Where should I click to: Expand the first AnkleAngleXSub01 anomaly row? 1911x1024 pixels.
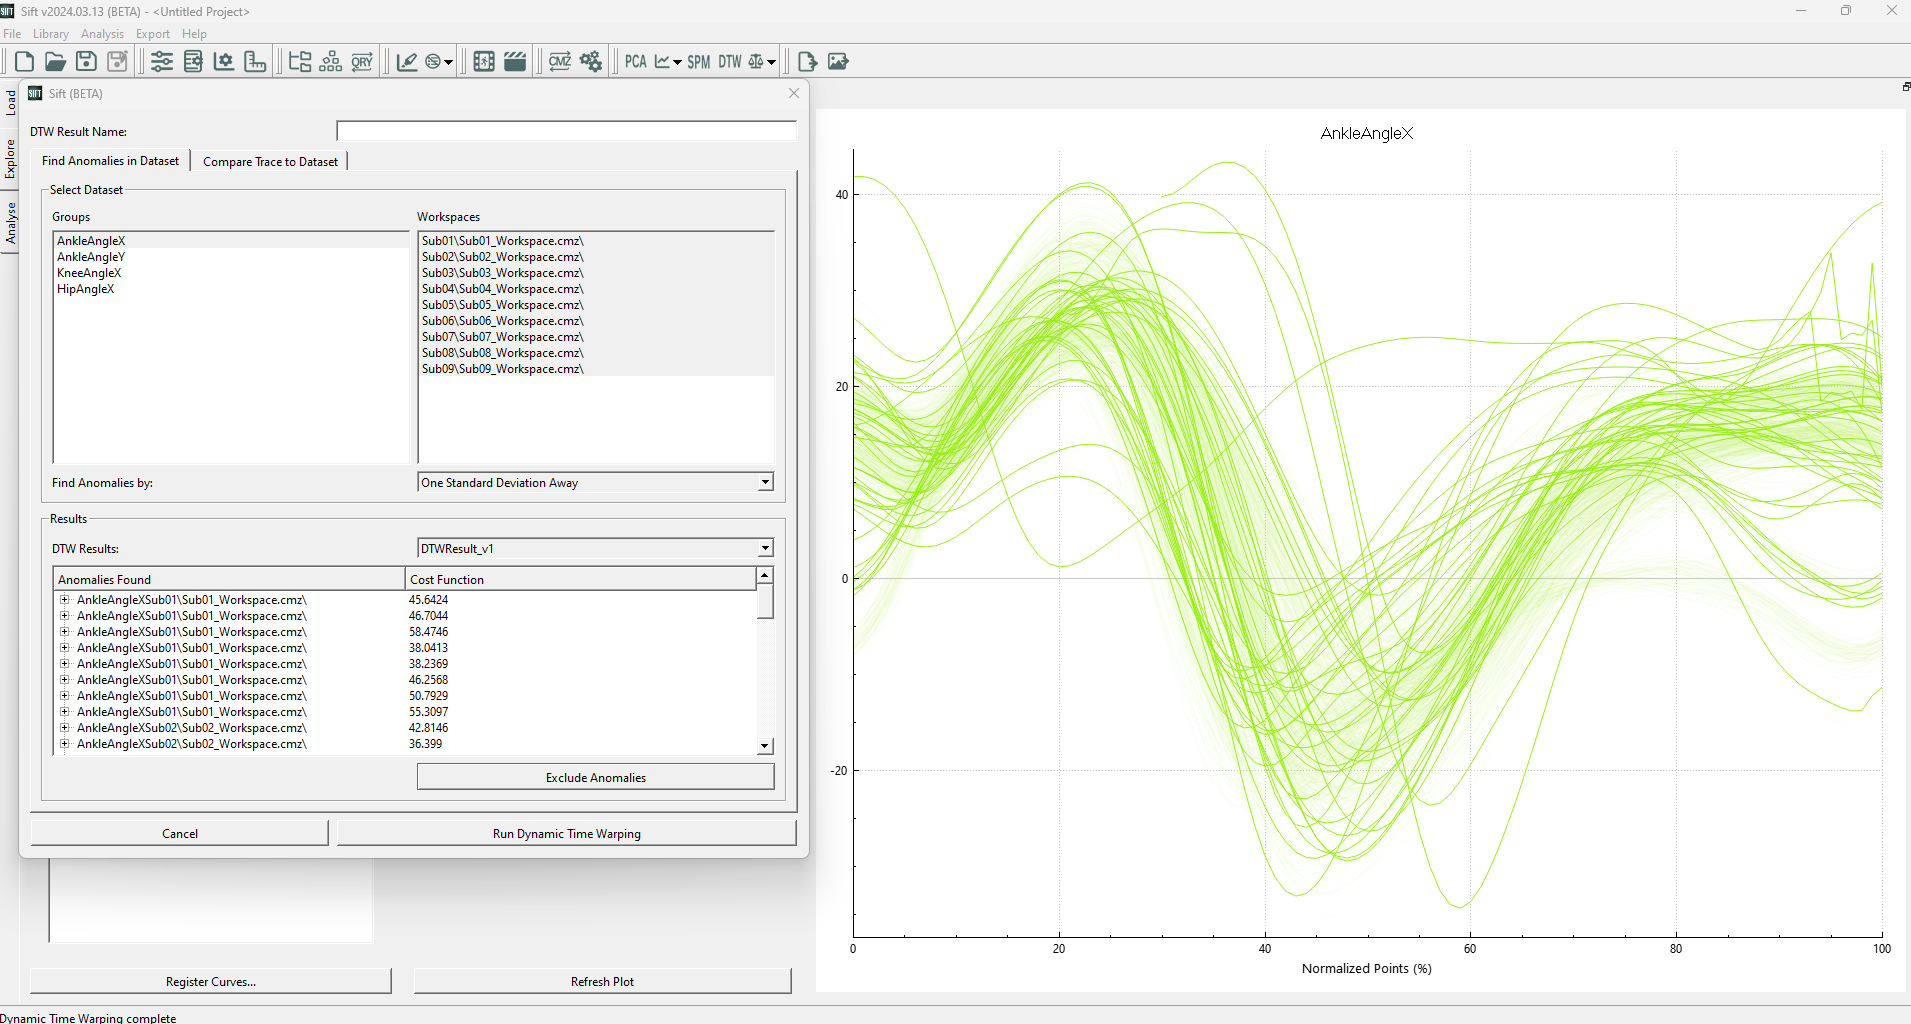(65, 600)
